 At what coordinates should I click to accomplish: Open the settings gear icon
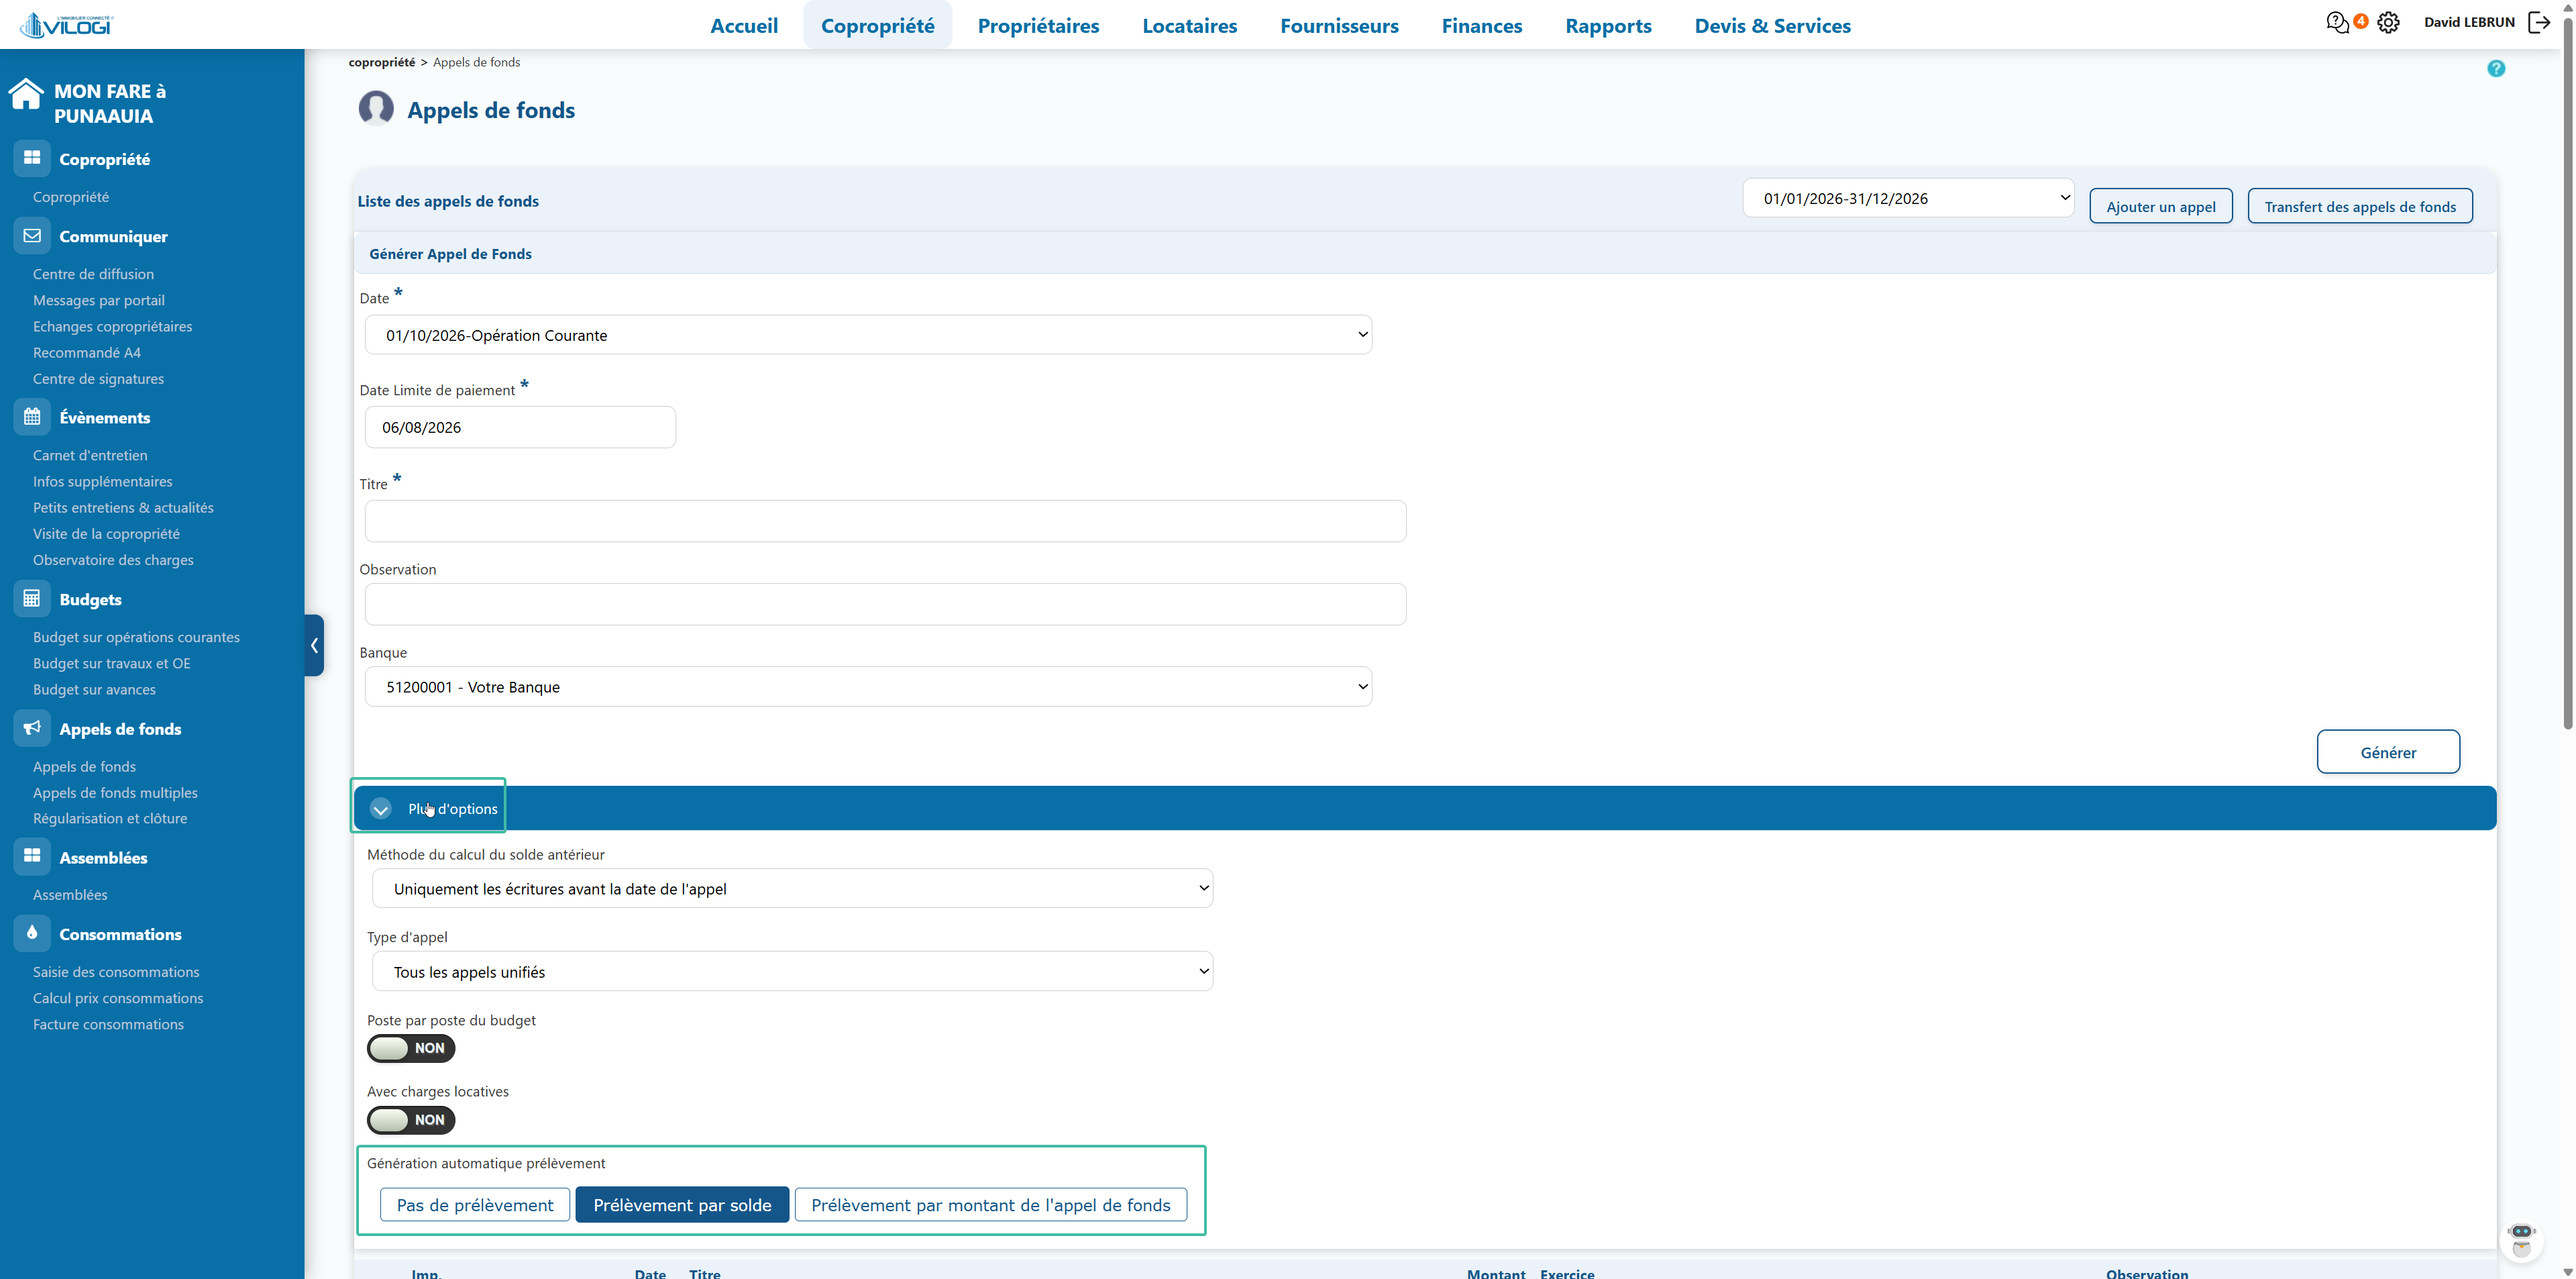click(2388, 22)
